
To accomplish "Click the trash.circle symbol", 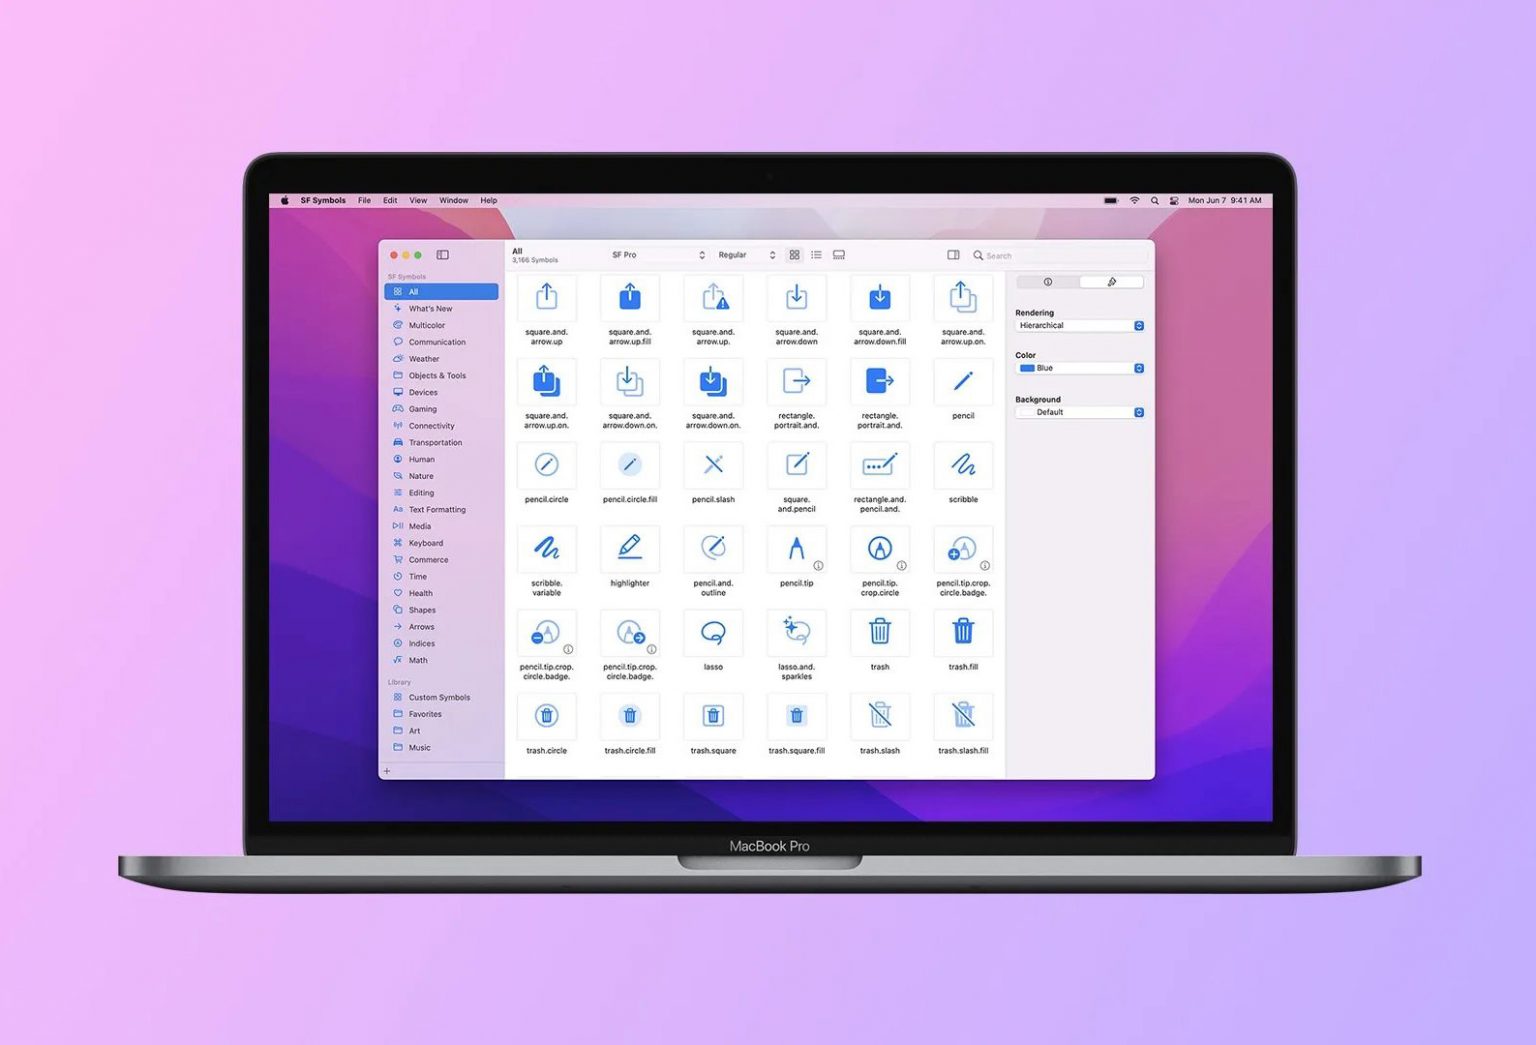I will (x=546, y=716).
